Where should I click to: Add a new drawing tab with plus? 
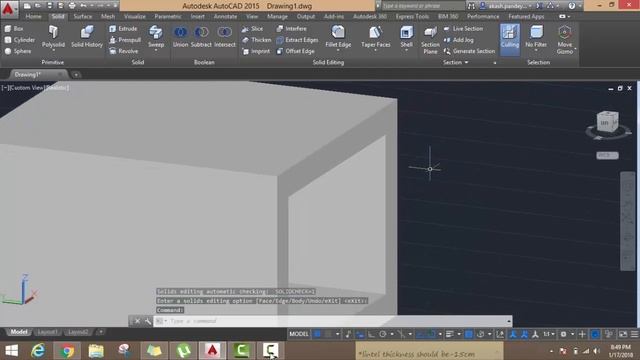(x=76, y=75)
